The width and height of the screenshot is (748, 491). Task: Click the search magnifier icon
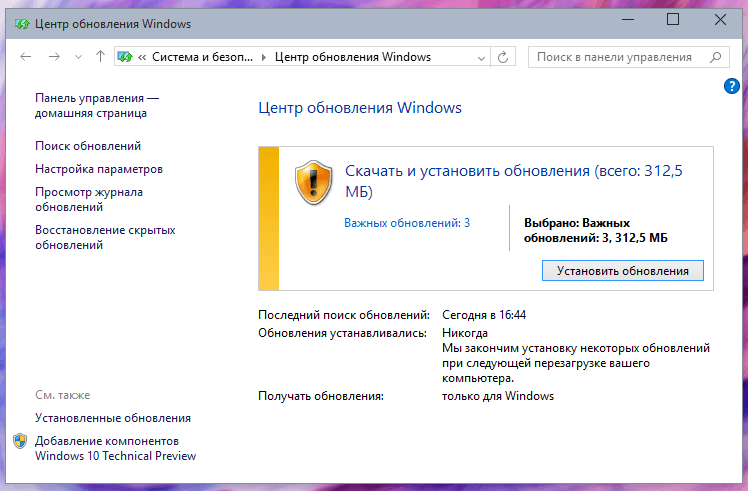coord(715,57)
